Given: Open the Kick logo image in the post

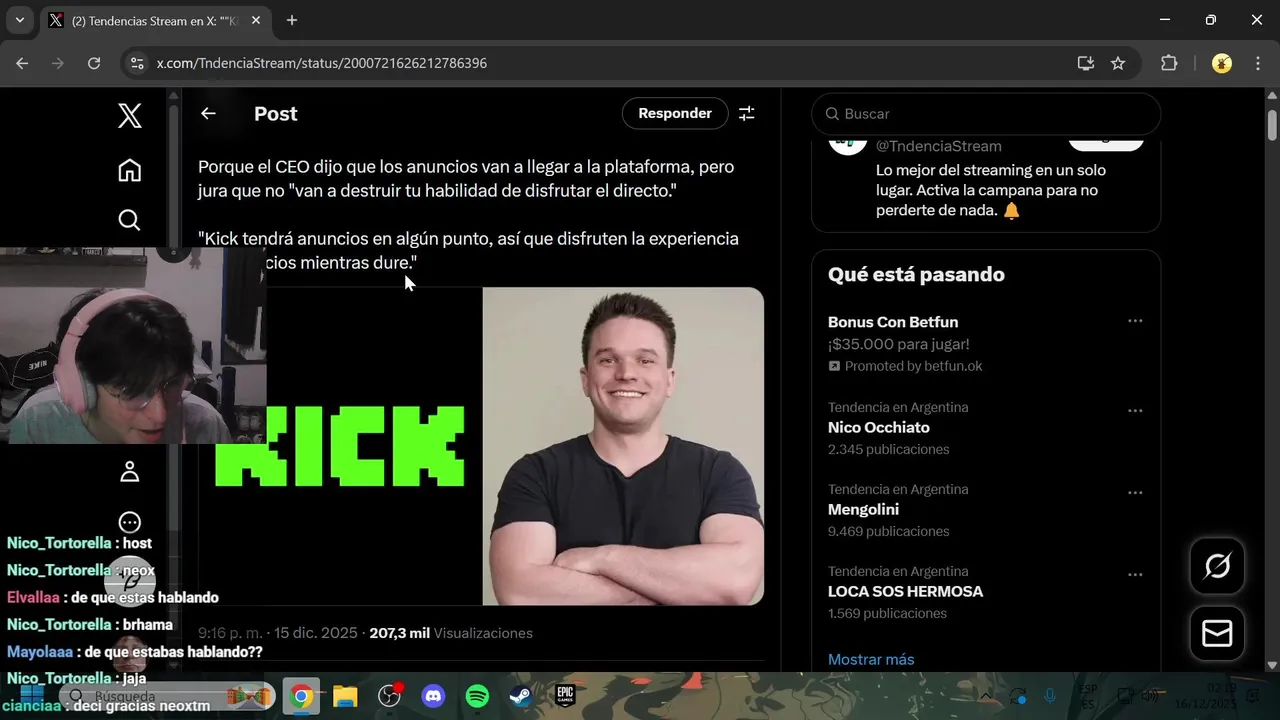Looking at the screenshot, I should point(340,446).
